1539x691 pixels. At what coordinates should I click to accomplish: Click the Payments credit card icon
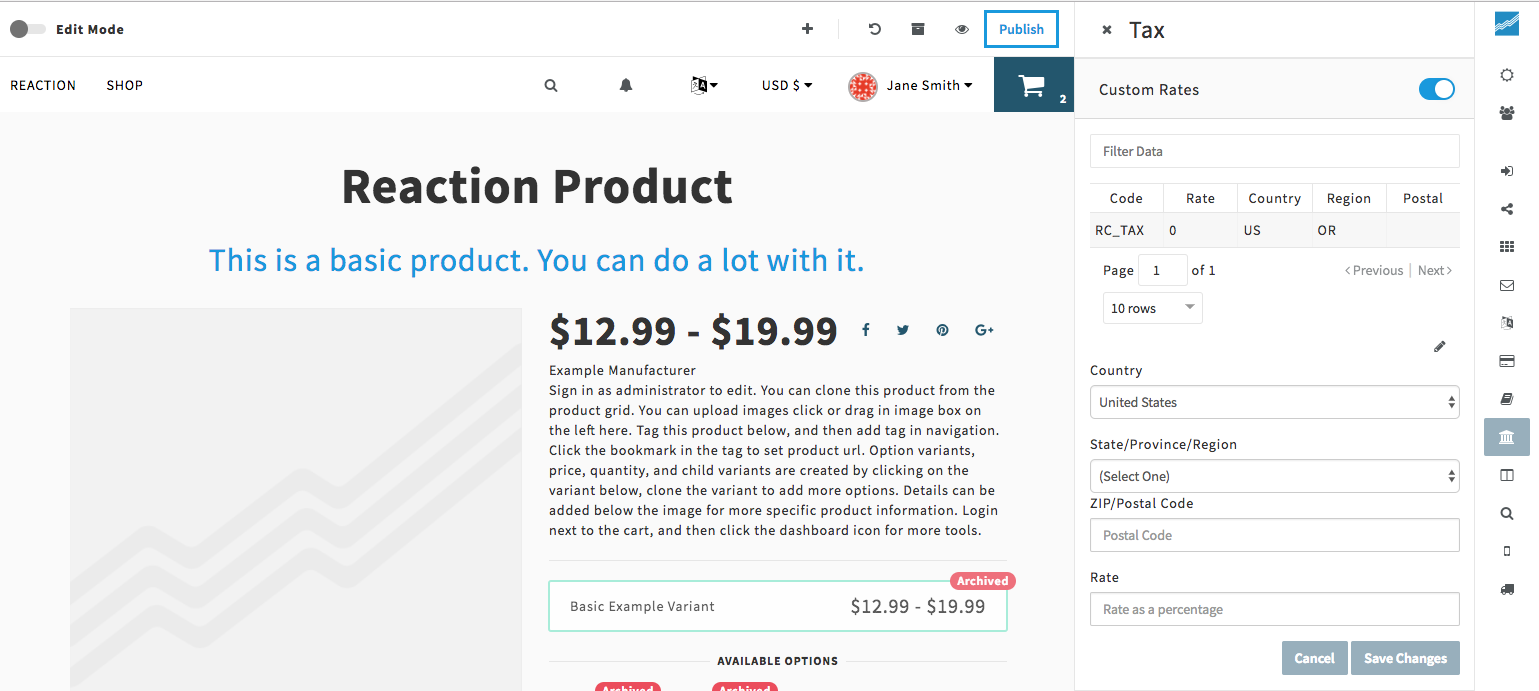(x=1507, y=361)
